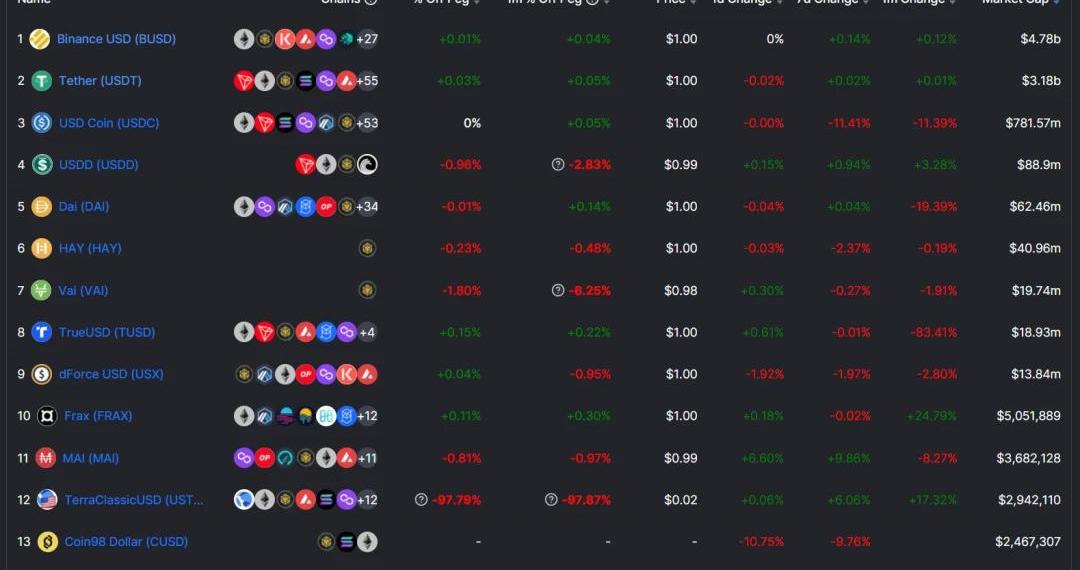This screenshot has width=1080, height=570.
Task: Click the help icon beside USDD's -2.83%
Action: (558, 165)
